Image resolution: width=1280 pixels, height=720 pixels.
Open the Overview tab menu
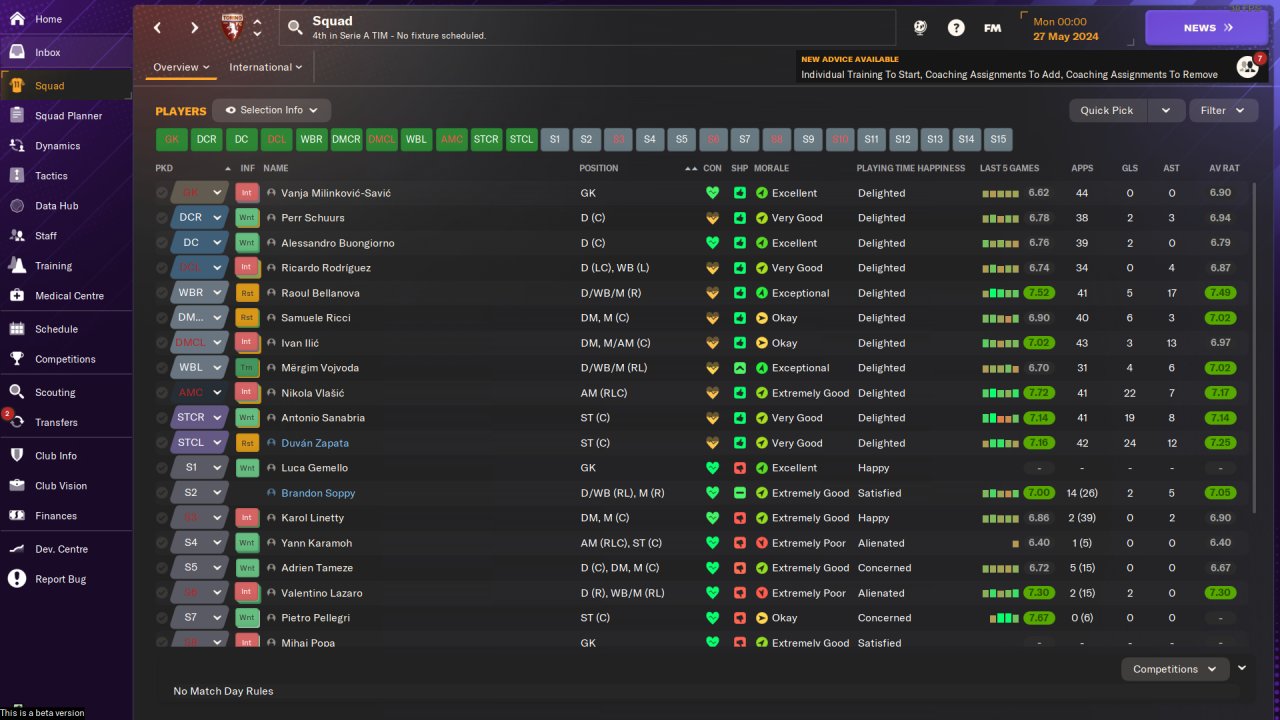(x=181, y=67)
